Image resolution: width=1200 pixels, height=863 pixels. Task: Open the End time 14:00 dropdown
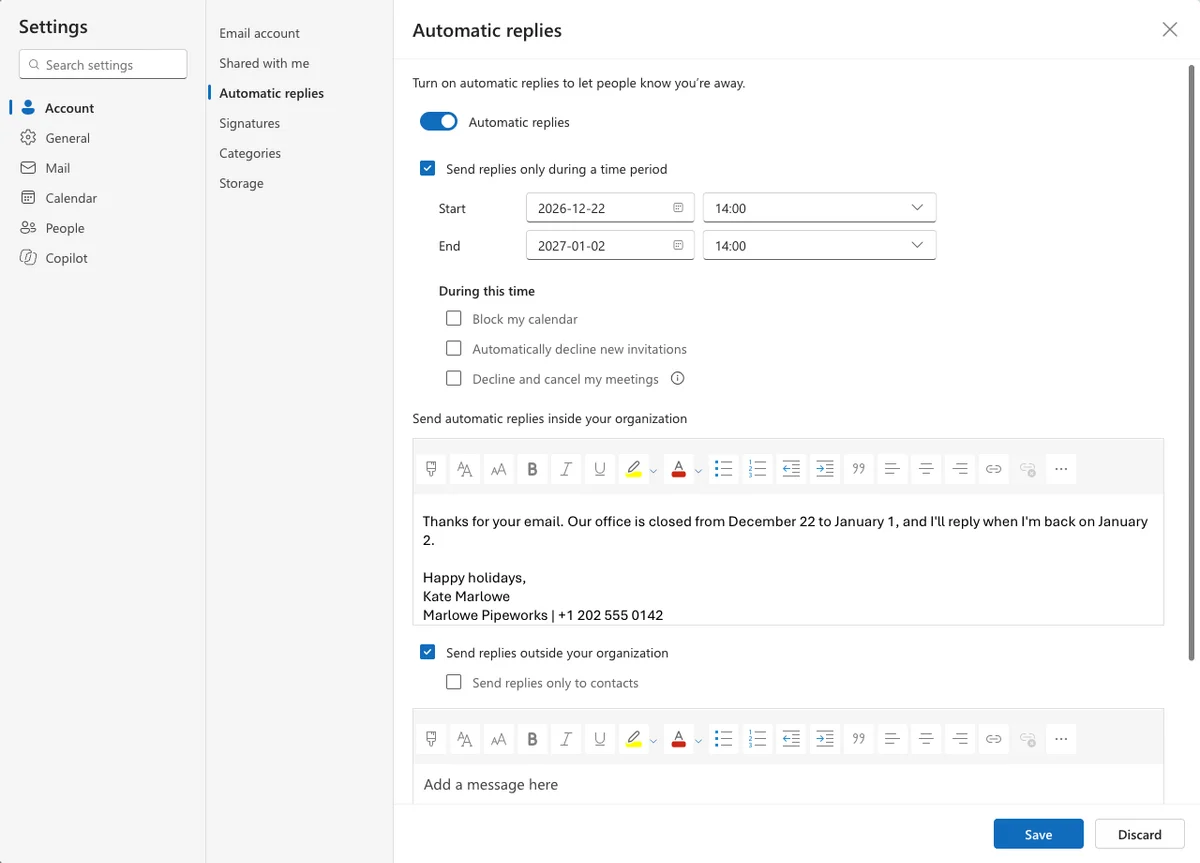tap(819, 245)
